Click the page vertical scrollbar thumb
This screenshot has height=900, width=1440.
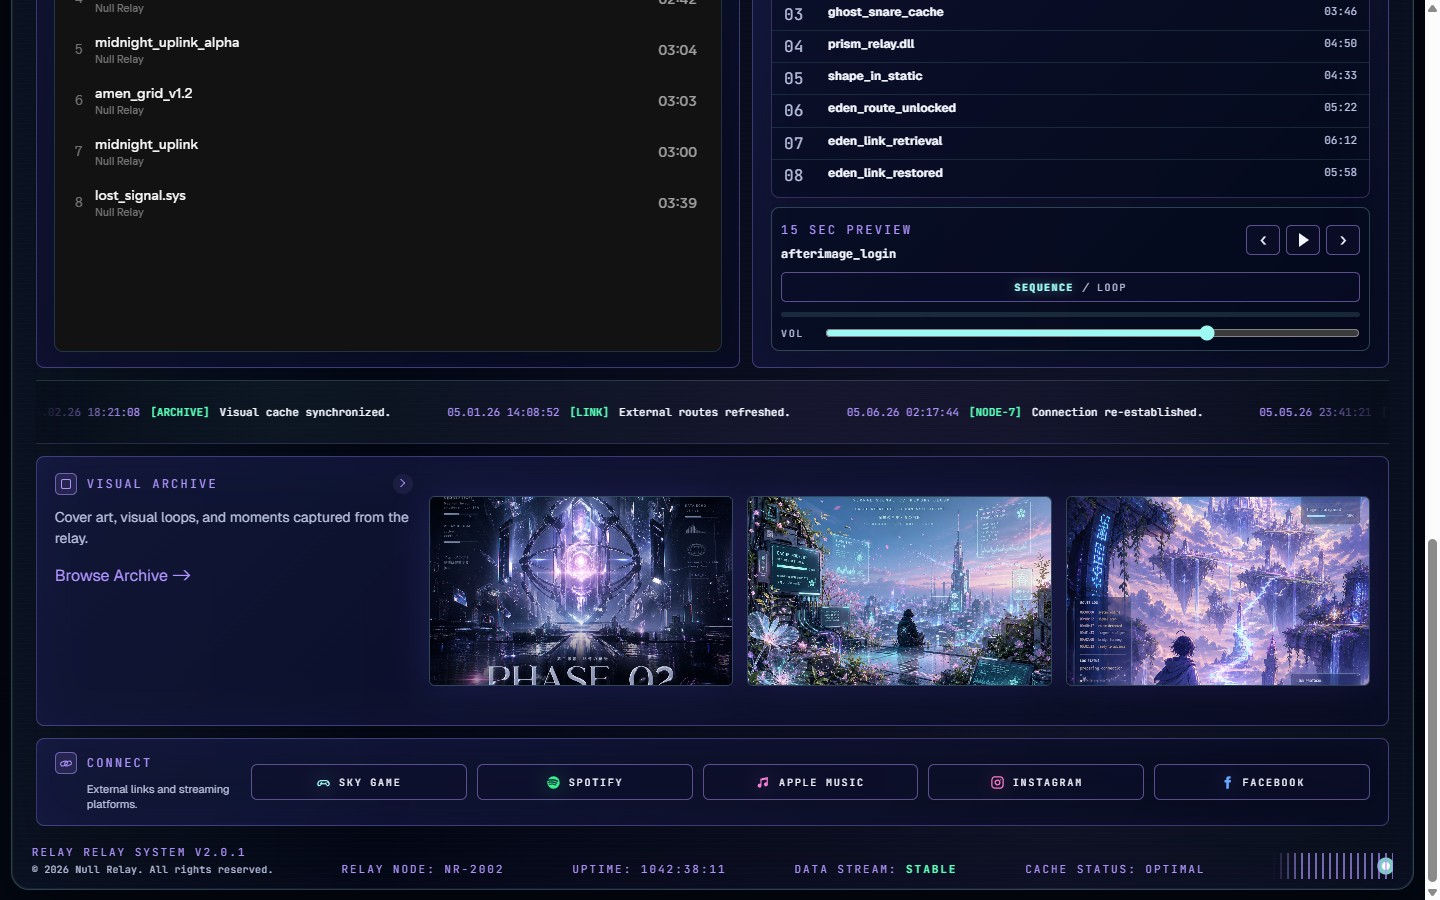click(1432, 710)
